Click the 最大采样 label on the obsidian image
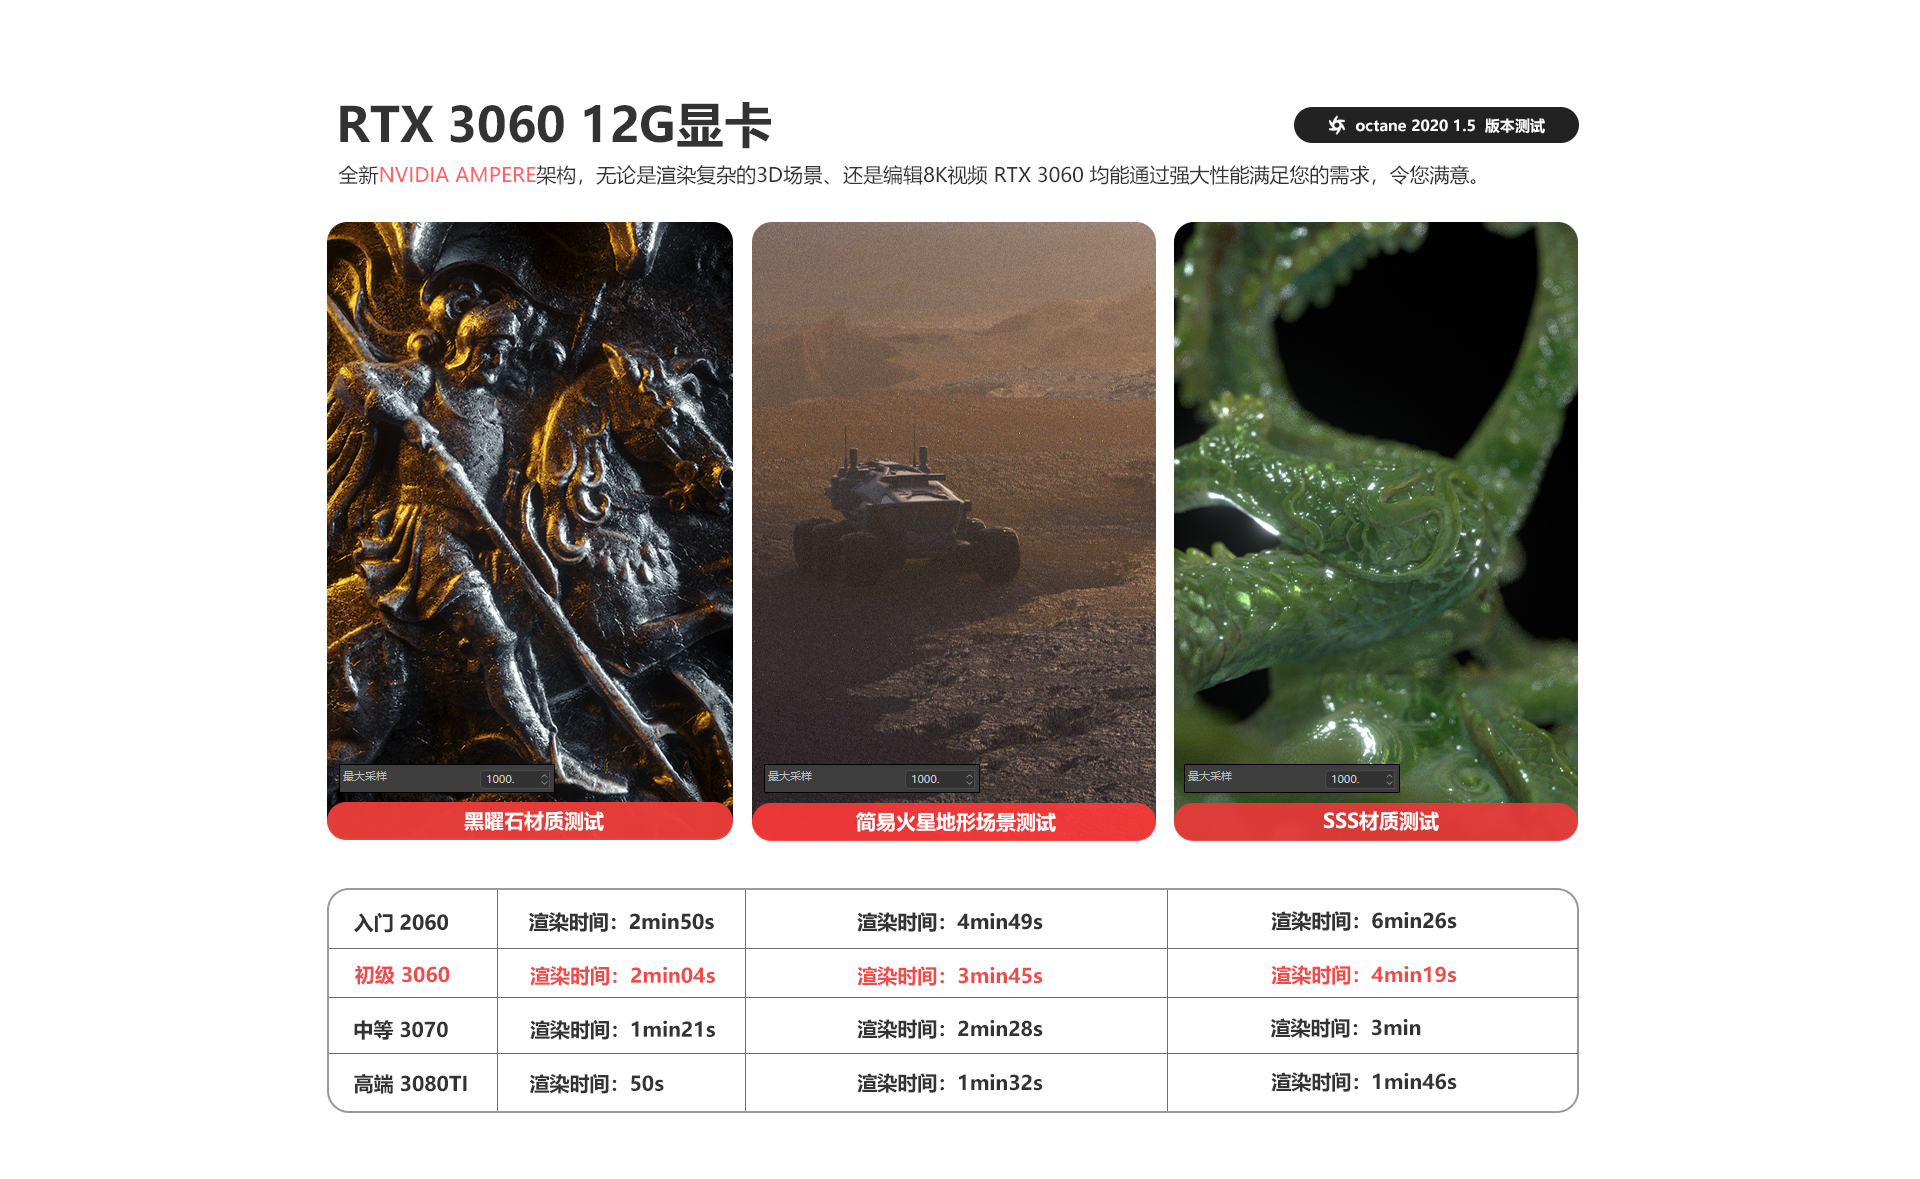1920x1179 pixels. pyautogui.click(x=365, y=776)
